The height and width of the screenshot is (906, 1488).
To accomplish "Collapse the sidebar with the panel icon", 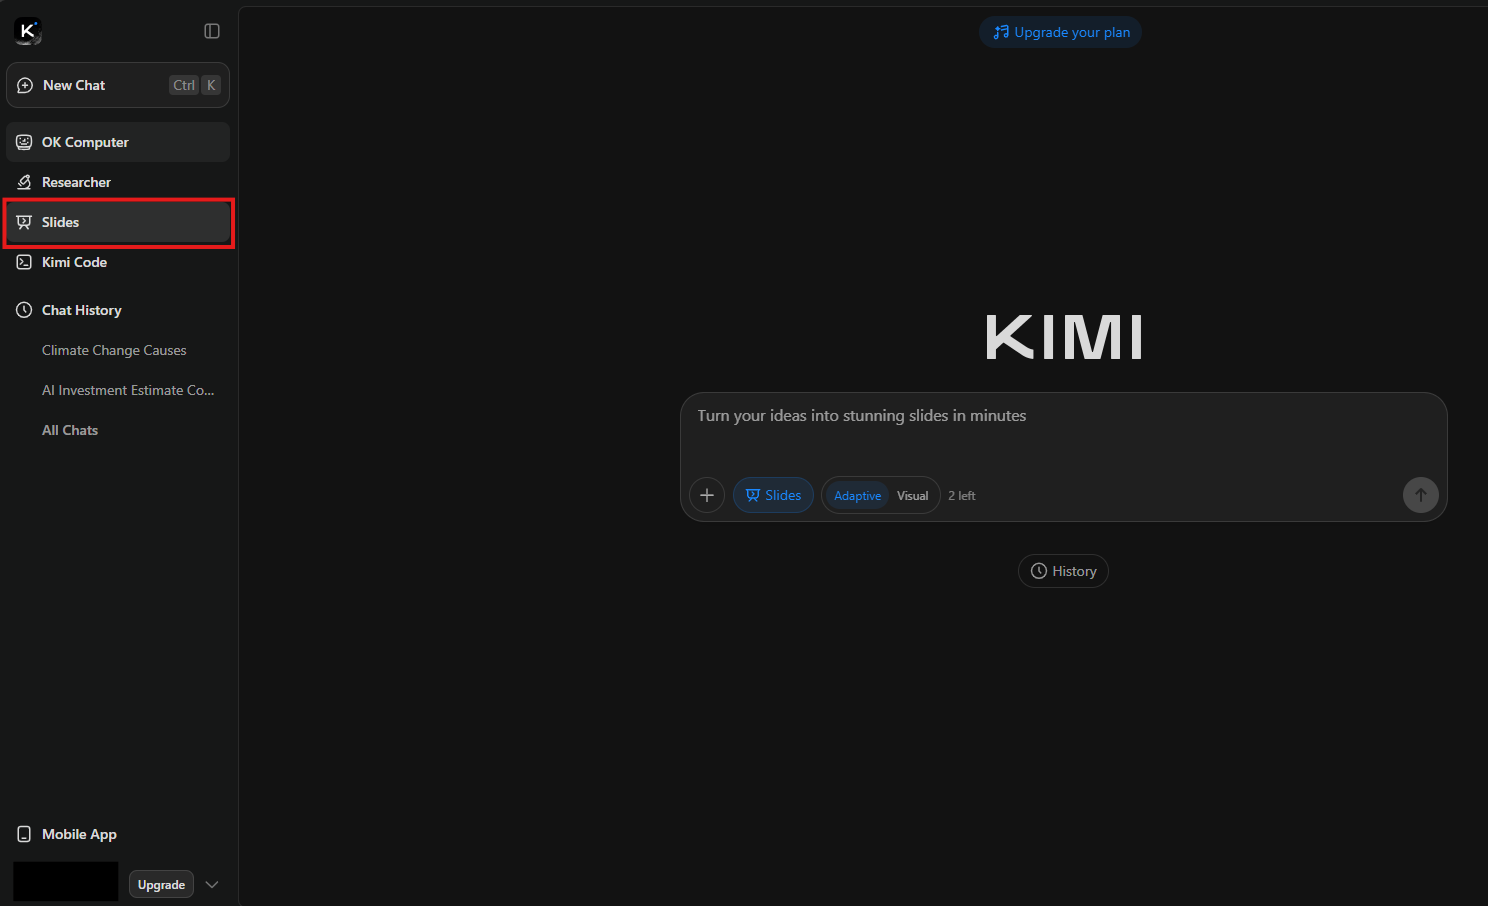I will (x=212, y=31).
